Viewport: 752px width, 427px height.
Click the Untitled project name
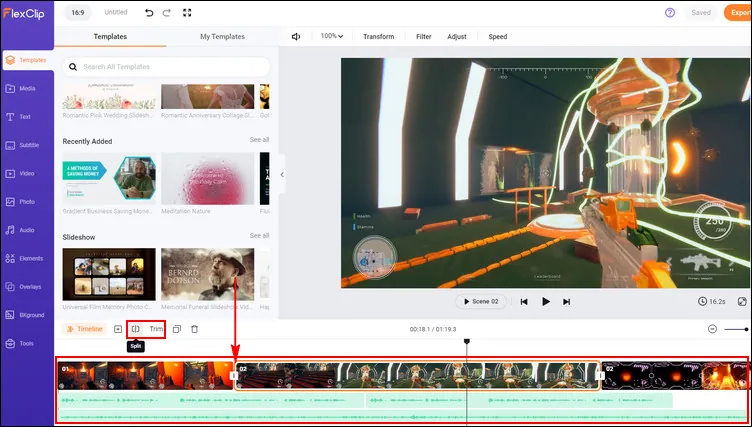click(x=116, y=13)
